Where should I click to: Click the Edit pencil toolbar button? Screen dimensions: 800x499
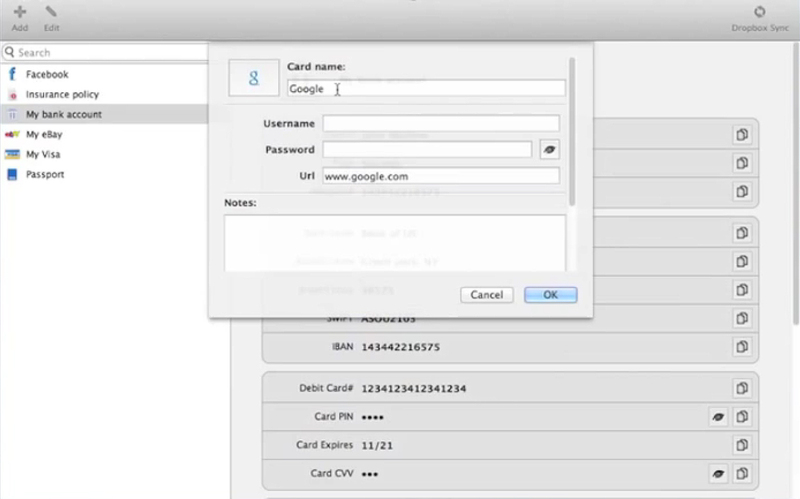[51, 18]
